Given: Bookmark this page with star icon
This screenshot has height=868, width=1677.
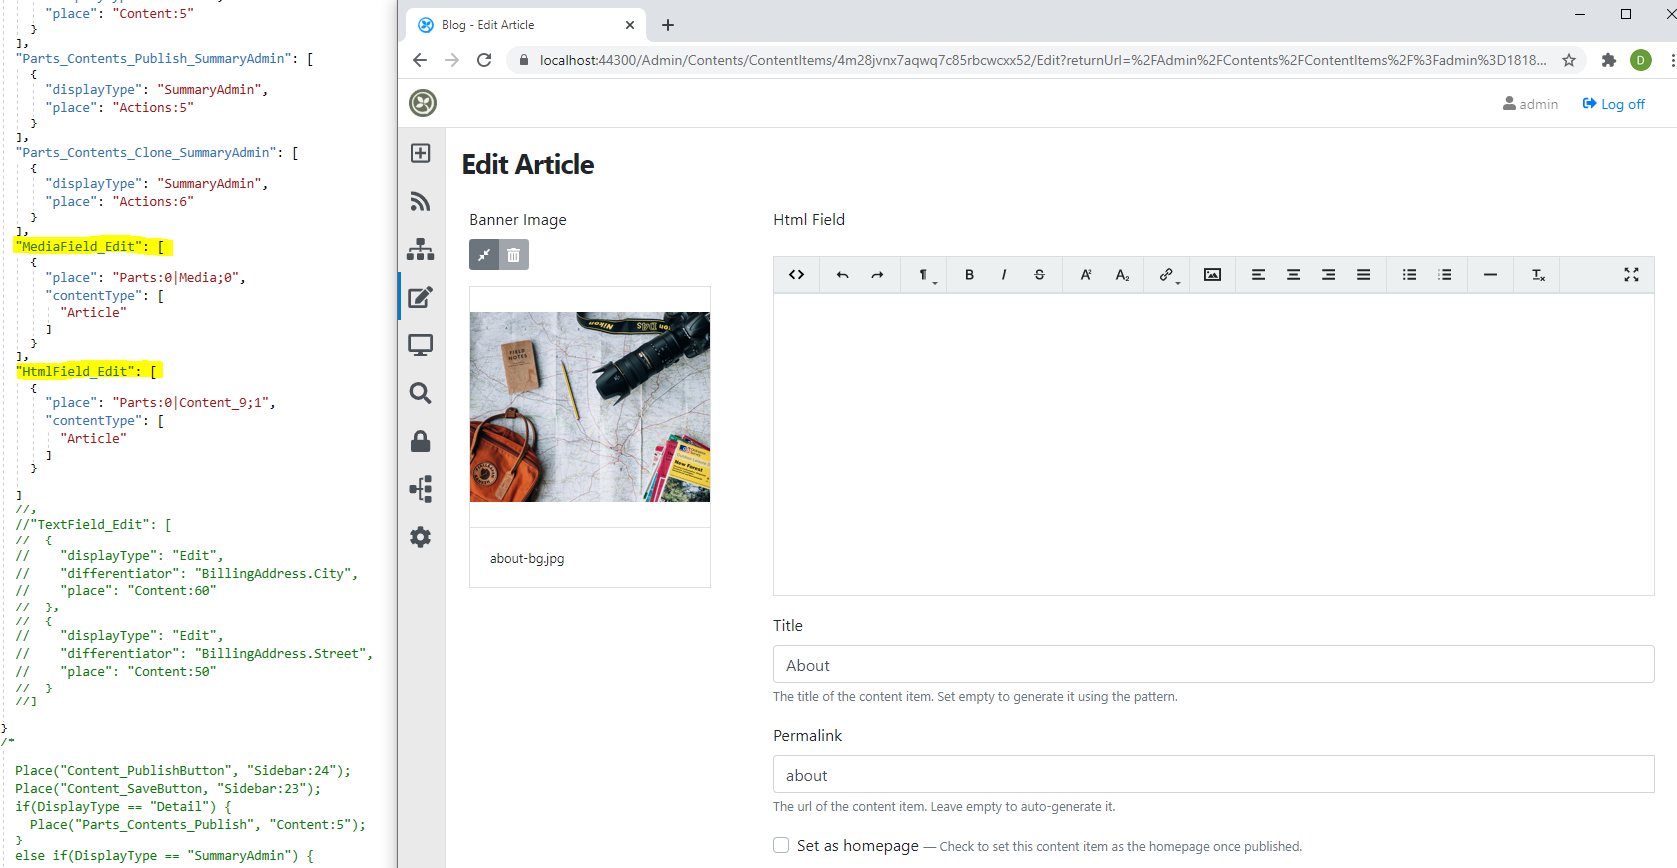Looking at the screenshot, I should (x=1569, y=60).
